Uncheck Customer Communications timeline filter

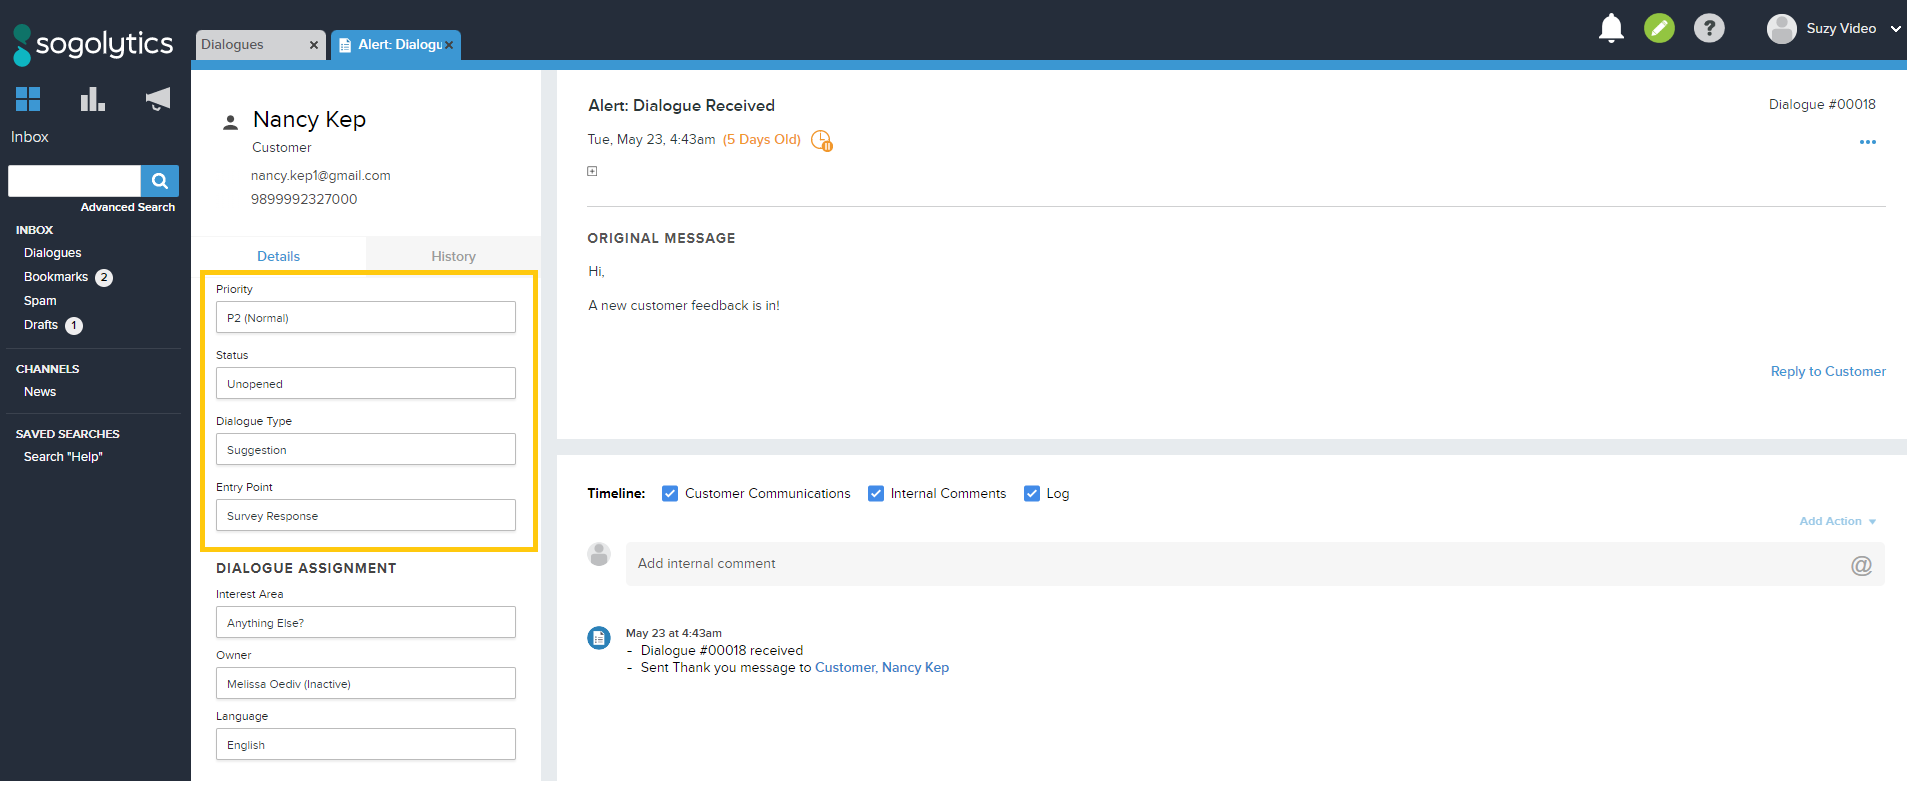click(670, 493)
